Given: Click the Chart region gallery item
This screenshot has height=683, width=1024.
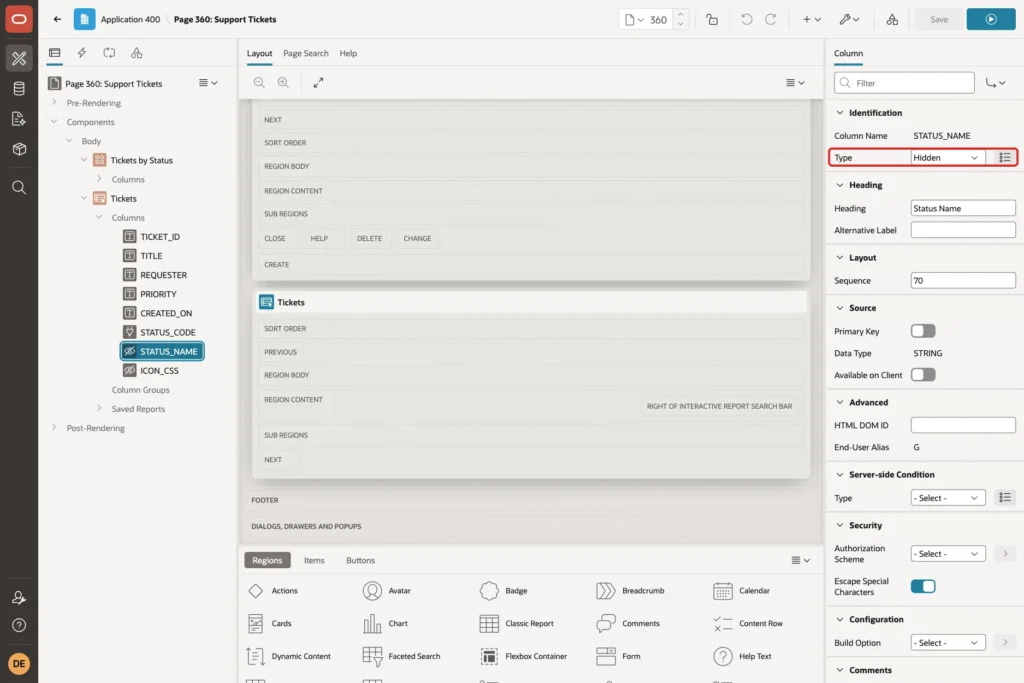Looking at the screenshot, I should click(385, 624).
